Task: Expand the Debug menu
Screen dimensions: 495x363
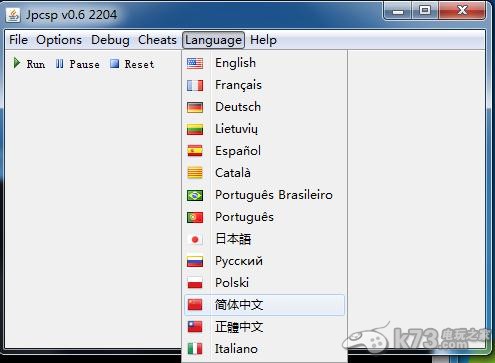Action: 110,40
